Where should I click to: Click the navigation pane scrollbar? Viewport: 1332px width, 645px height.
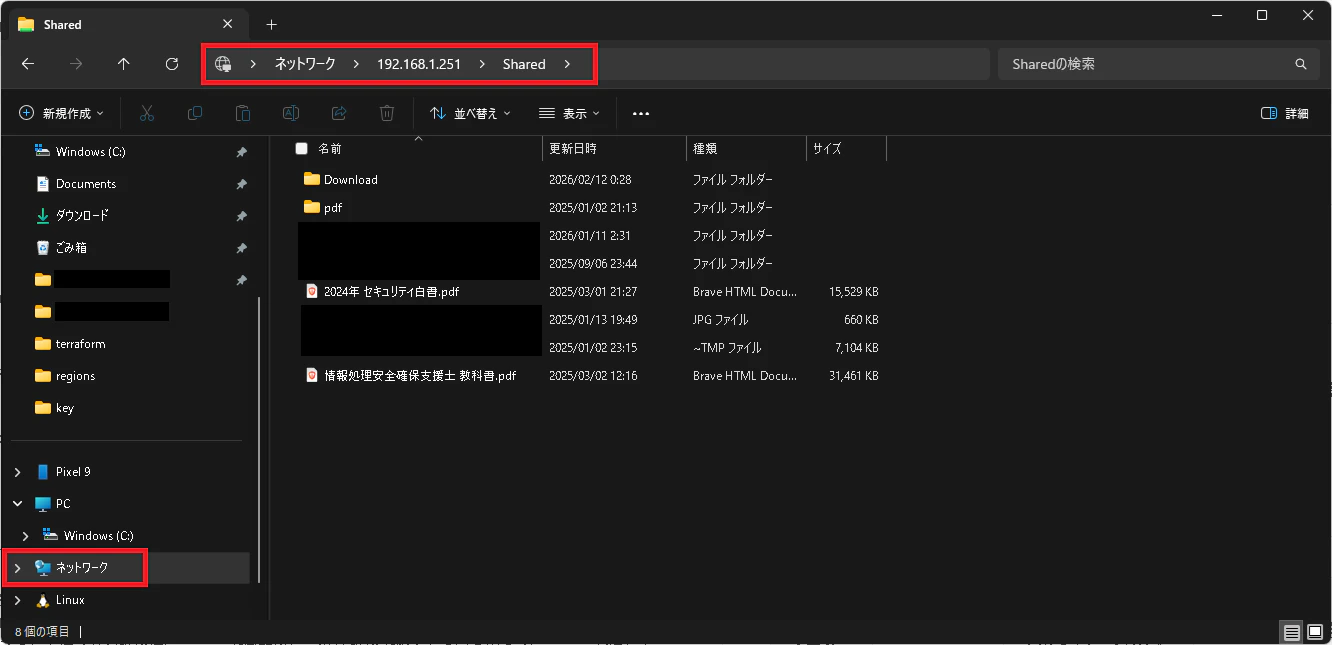point(259,440)
